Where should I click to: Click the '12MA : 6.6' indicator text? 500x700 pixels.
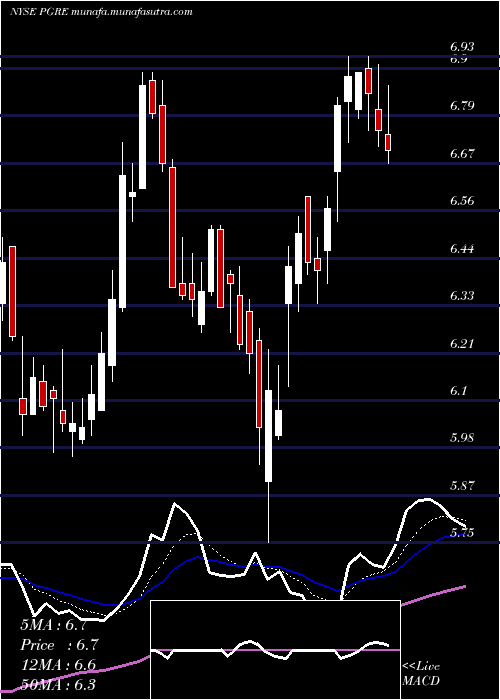tap(57, 665)
